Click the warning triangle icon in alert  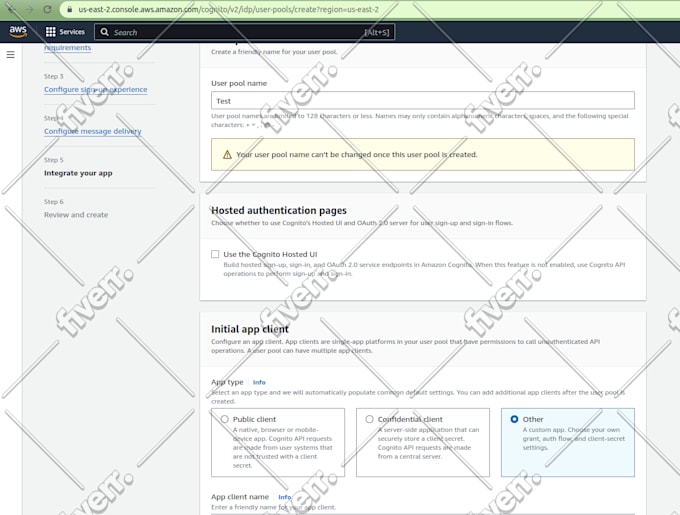tap(227, 155)
